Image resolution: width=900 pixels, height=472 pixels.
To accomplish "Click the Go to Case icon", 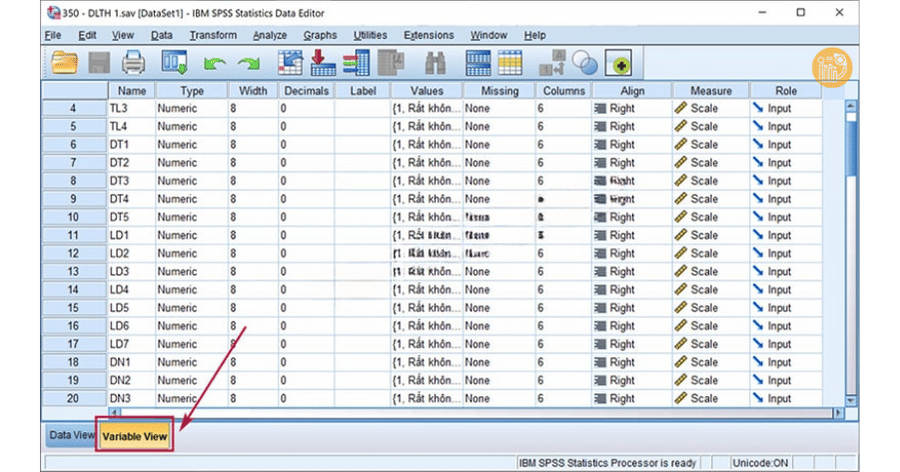I will click(x=290, y=63).
